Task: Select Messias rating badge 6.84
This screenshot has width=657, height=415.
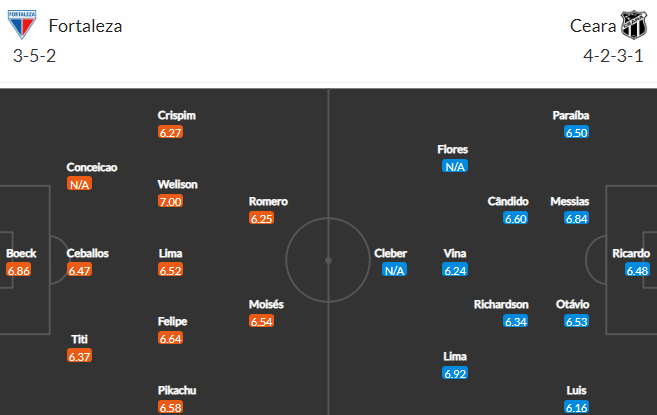Action: [x=577, y=218]
